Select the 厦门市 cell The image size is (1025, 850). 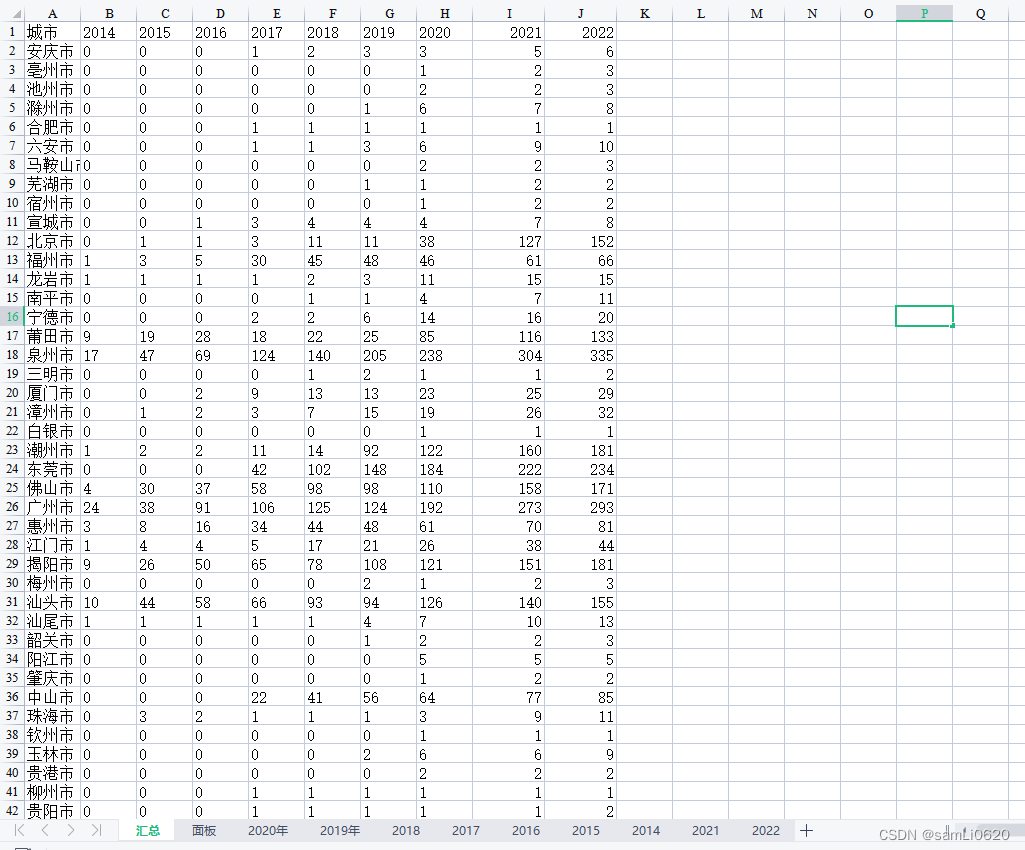(x=52, y=393)
